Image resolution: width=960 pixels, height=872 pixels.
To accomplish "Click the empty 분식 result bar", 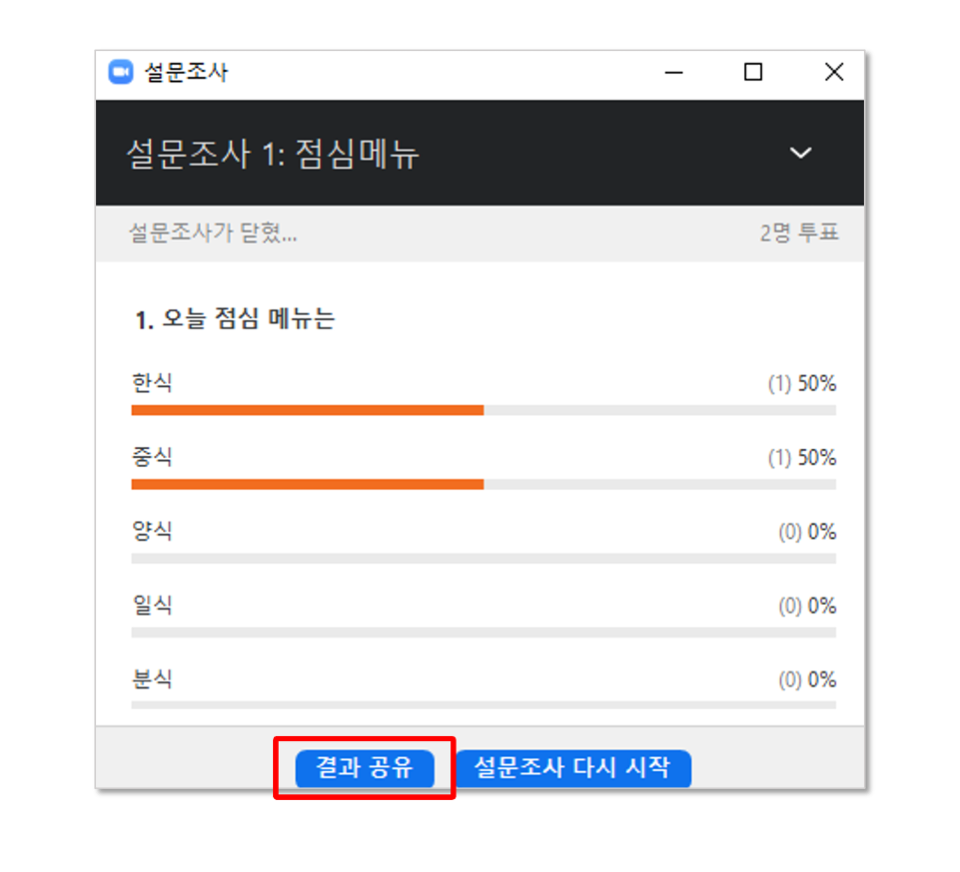I will click(484, 705).
